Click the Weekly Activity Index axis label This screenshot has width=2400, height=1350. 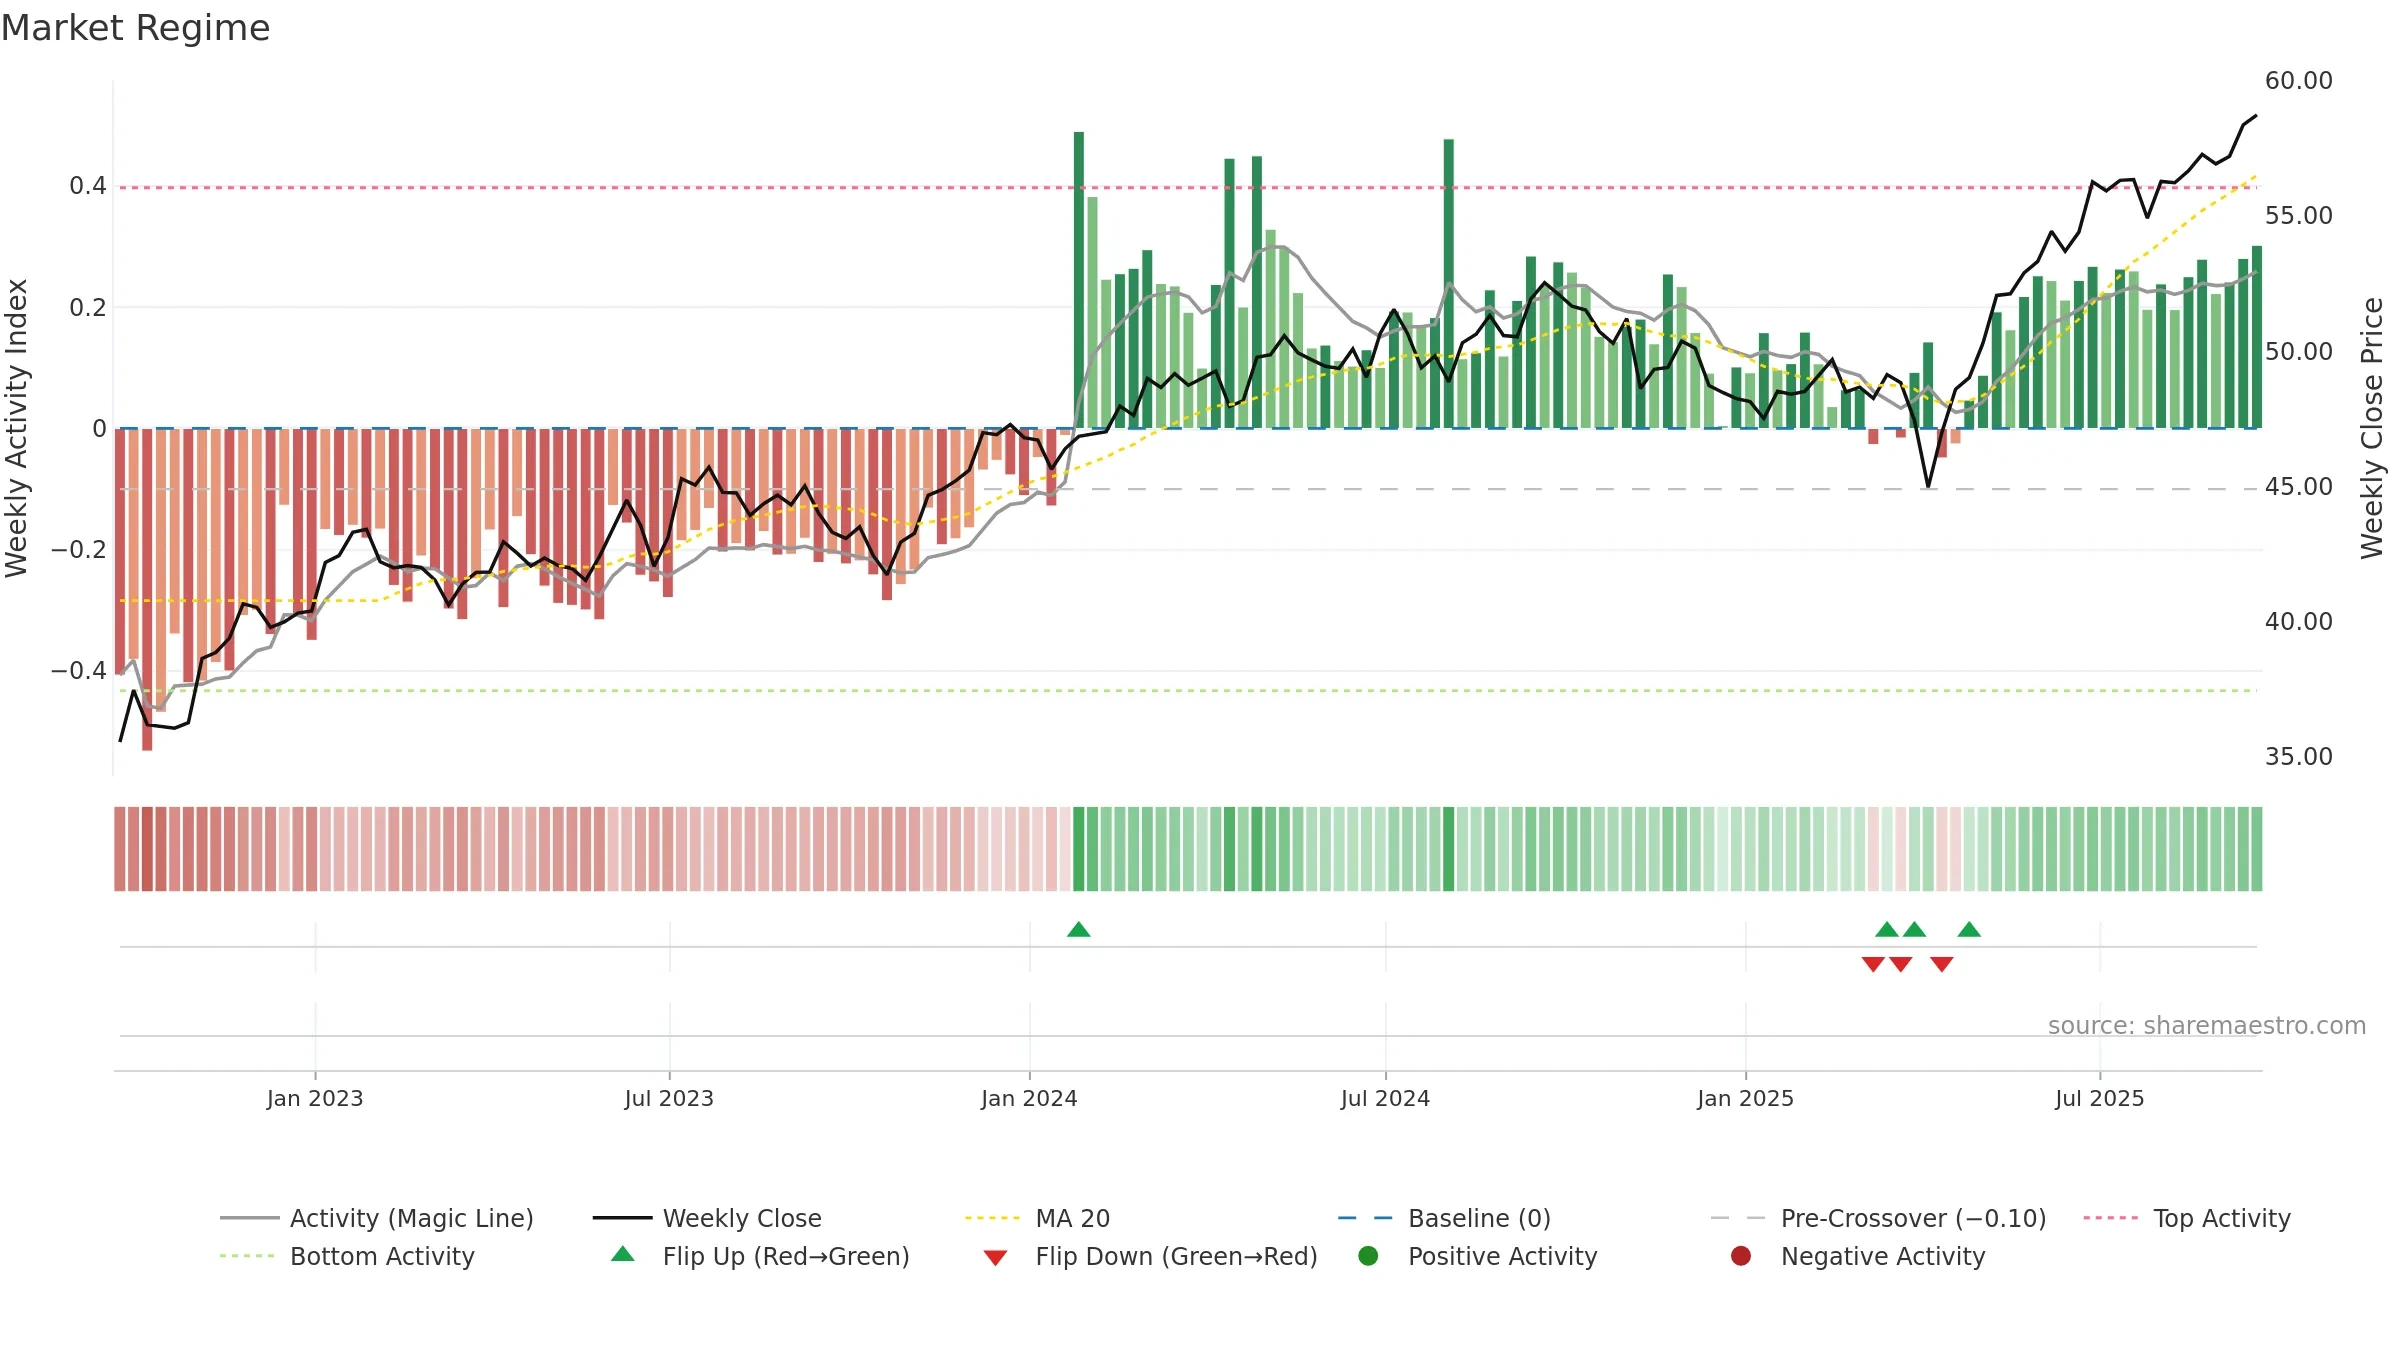tap(16, 428)
